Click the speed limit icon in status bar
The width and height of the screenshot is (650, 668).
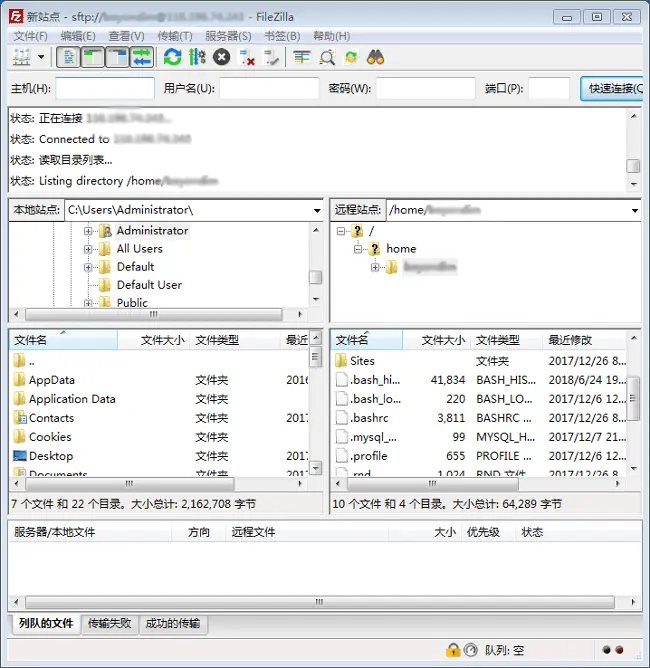470,650
